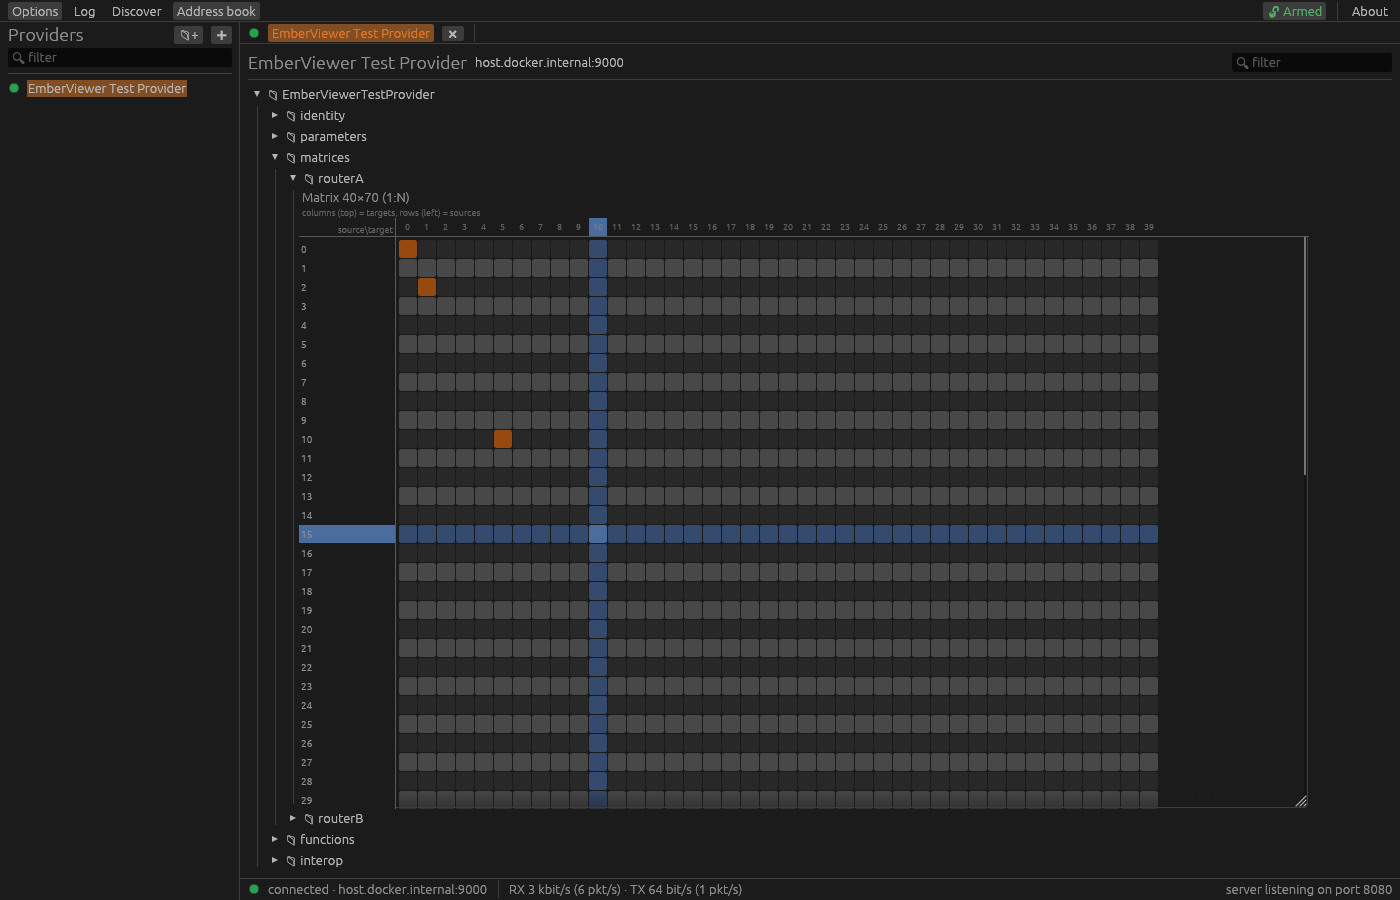This screenshot has height=900, width=1400.
Task: Collapse the routerA node arrow
Action: point(293,178)
